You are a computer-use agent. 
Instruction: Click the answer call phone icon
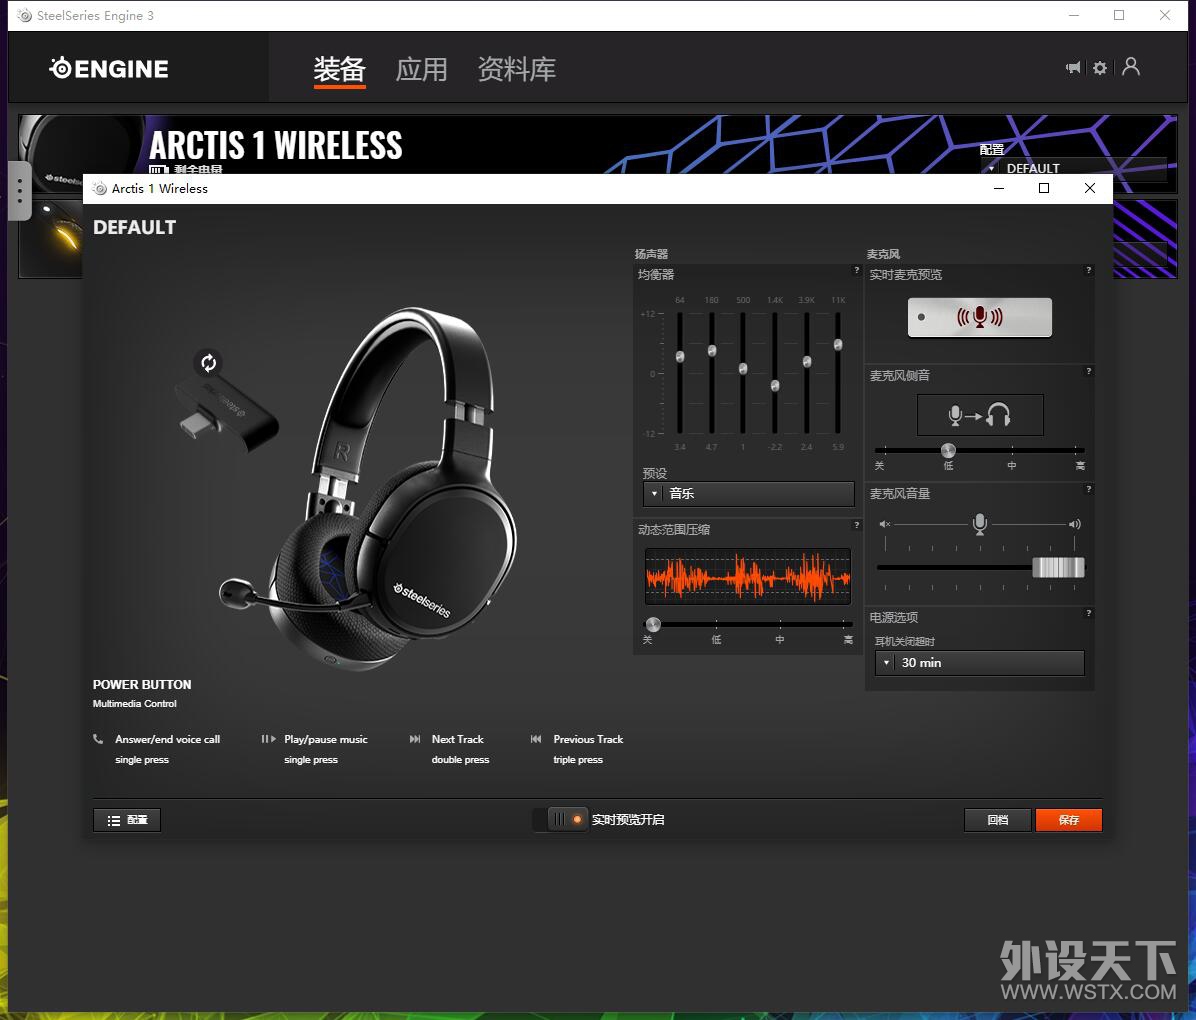98,738
